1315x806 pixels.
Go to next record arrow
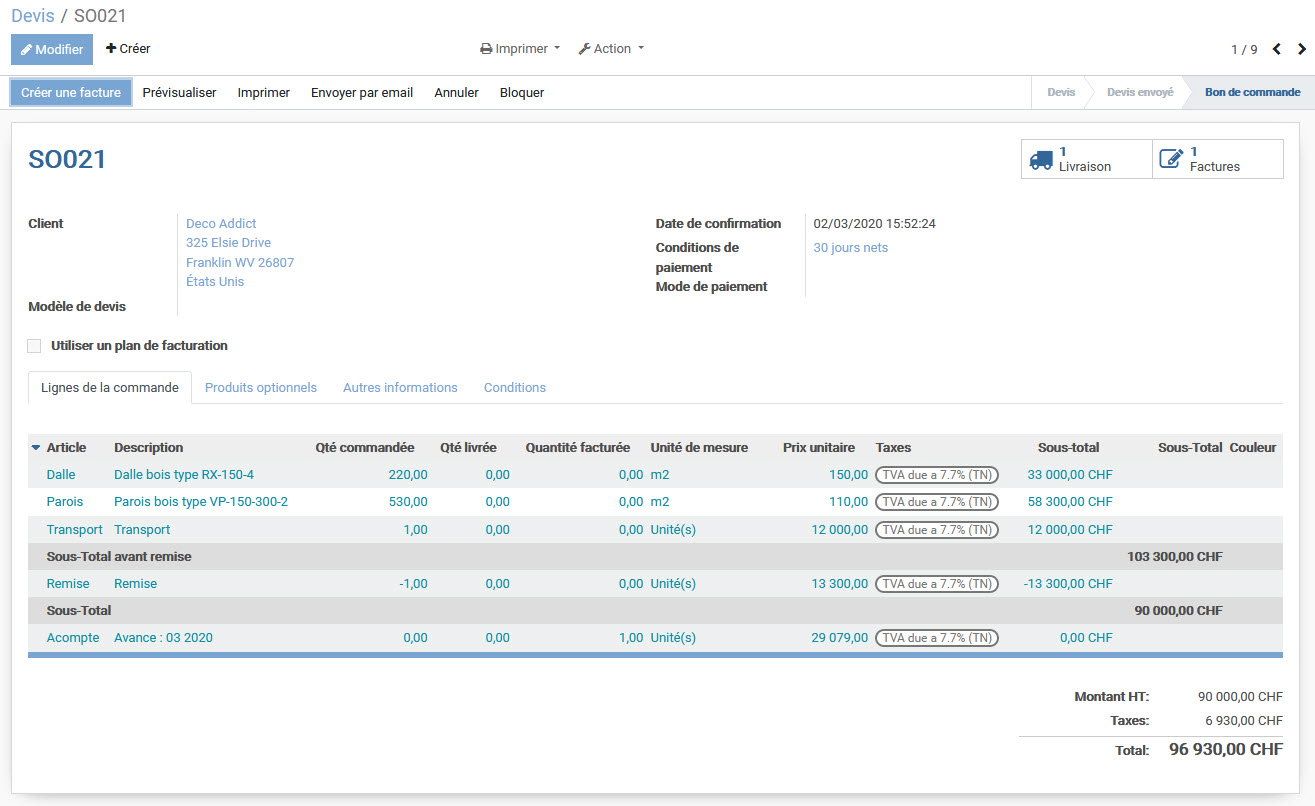tap(1301, 49)
